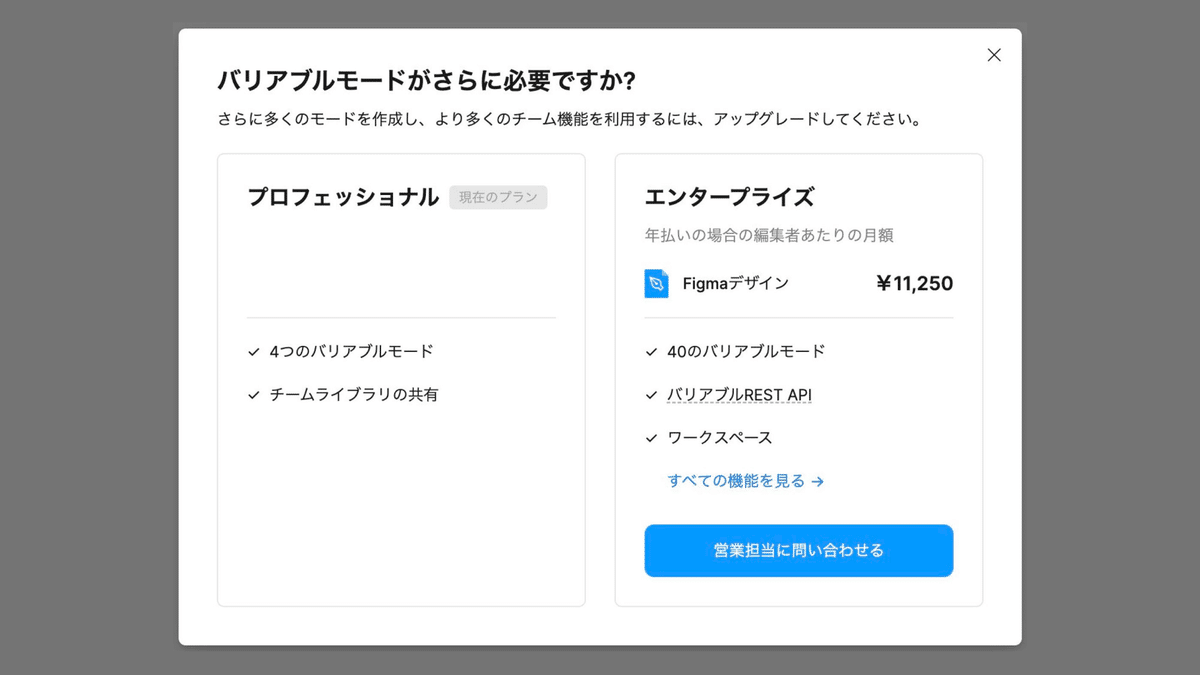Click the arrow beside すべての機能を見る

click(x=817, y=482)
